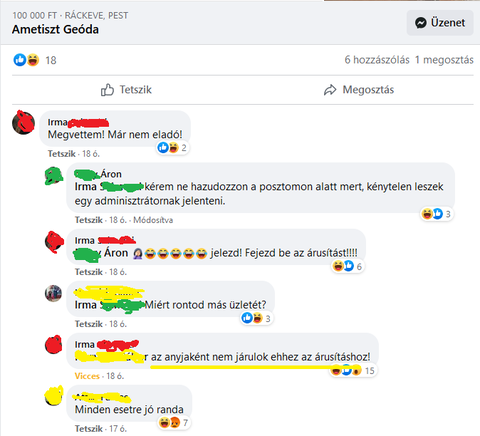Open reactions on 'Miért rontod más üzletét?' reply

coord(256,318)
